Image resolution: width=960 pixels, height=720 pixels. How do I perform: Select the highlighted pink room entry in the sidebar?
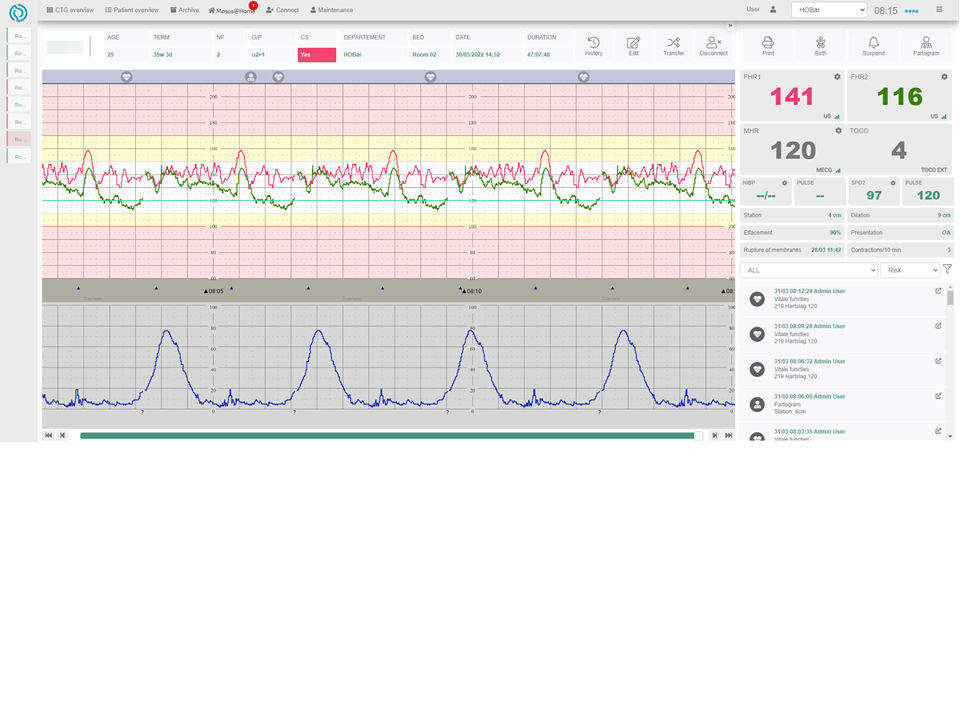[x=19, y=139]
